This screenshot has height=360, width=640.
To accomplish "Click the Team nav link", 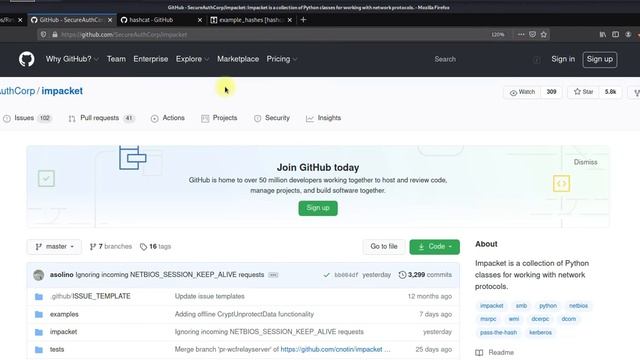I will tap(116, 59).
